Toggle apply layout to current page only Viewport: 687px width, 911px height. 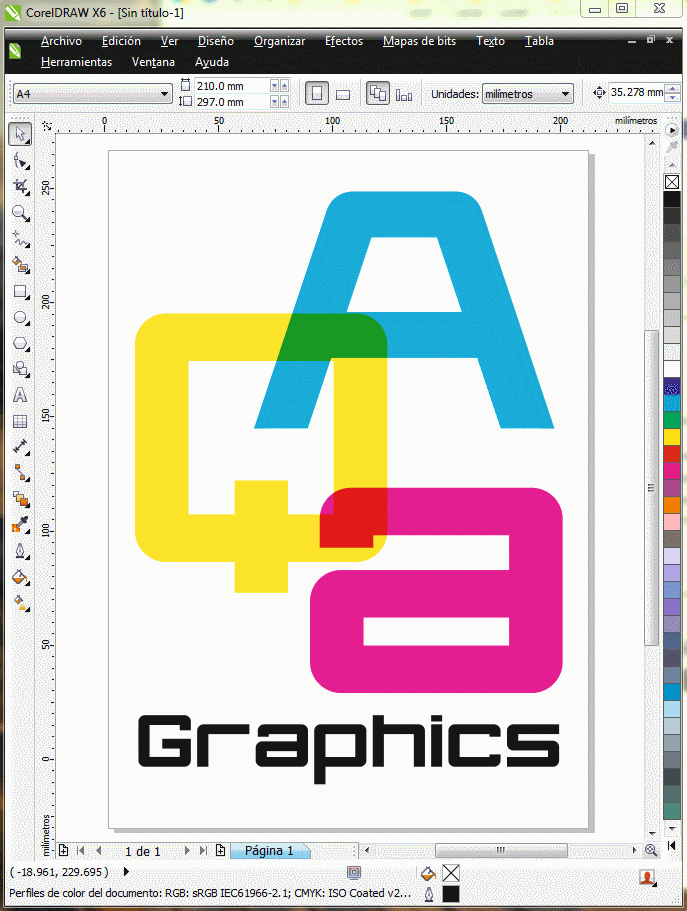[404, 94]
